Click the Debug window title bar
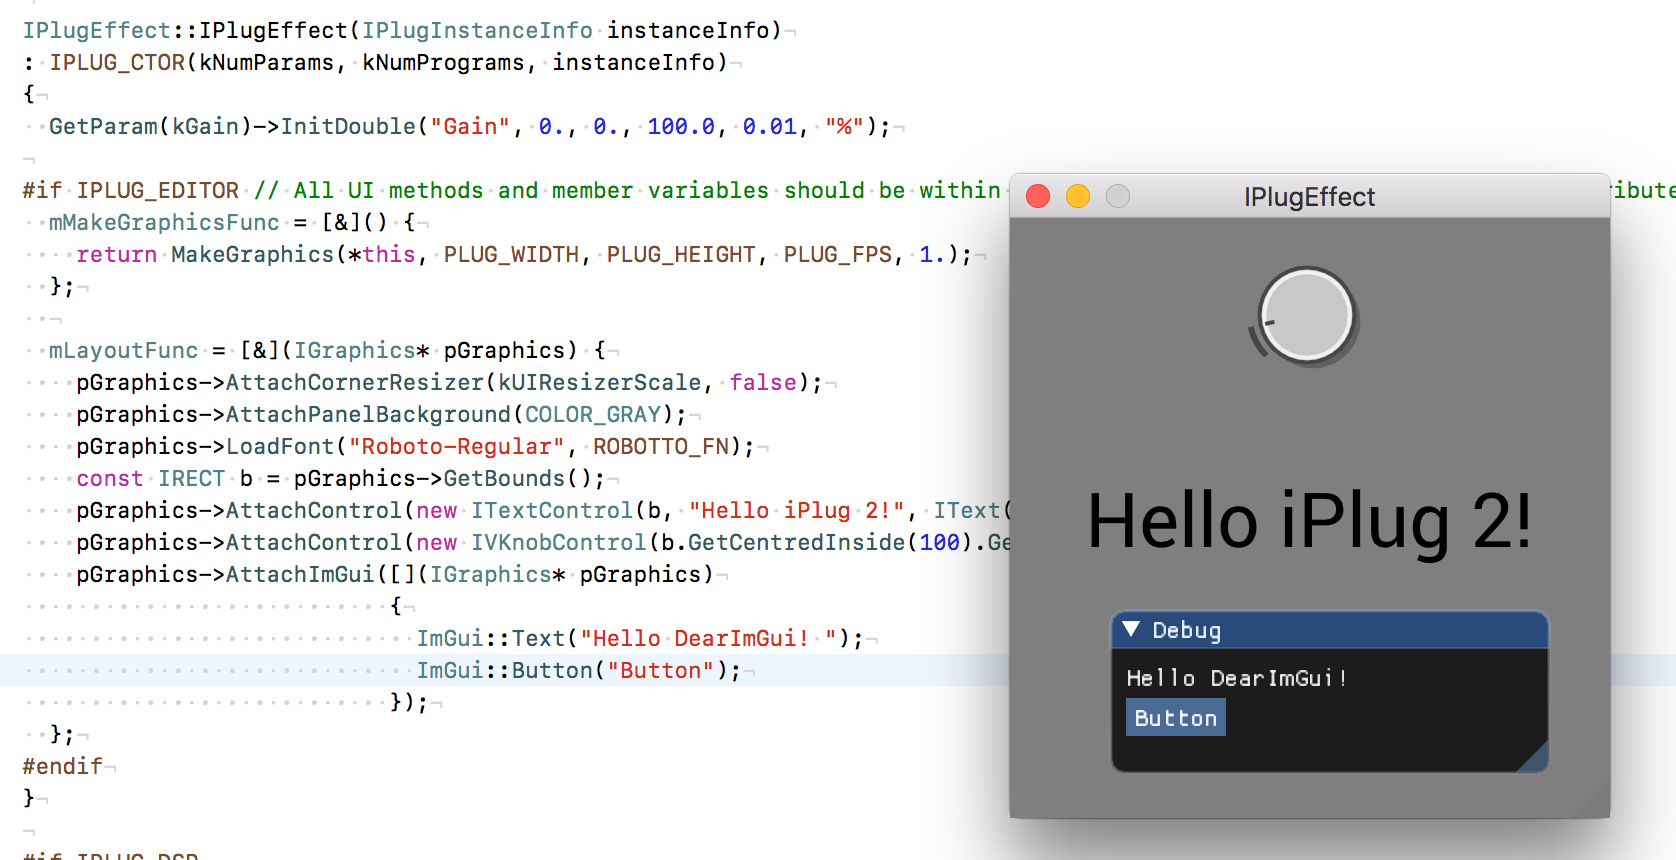This screenshot has width=1676, height=860. pos(1340,630)
